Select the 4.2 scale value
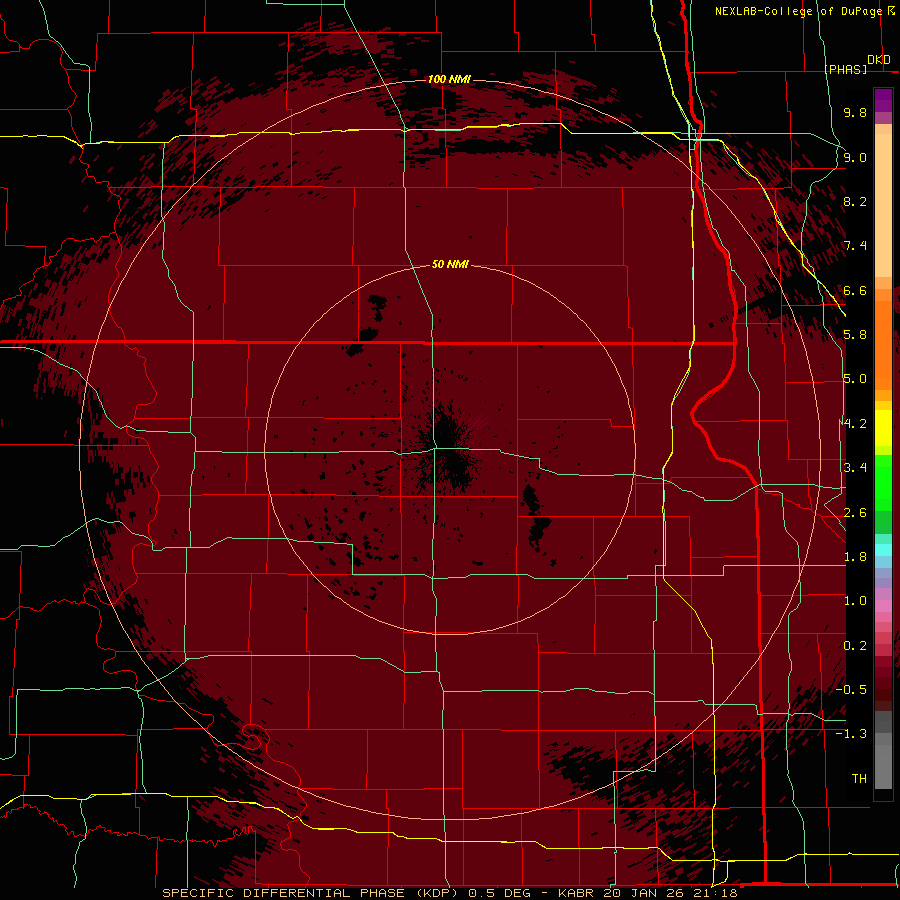Screen dimensions: 900x900 point(855,424)
